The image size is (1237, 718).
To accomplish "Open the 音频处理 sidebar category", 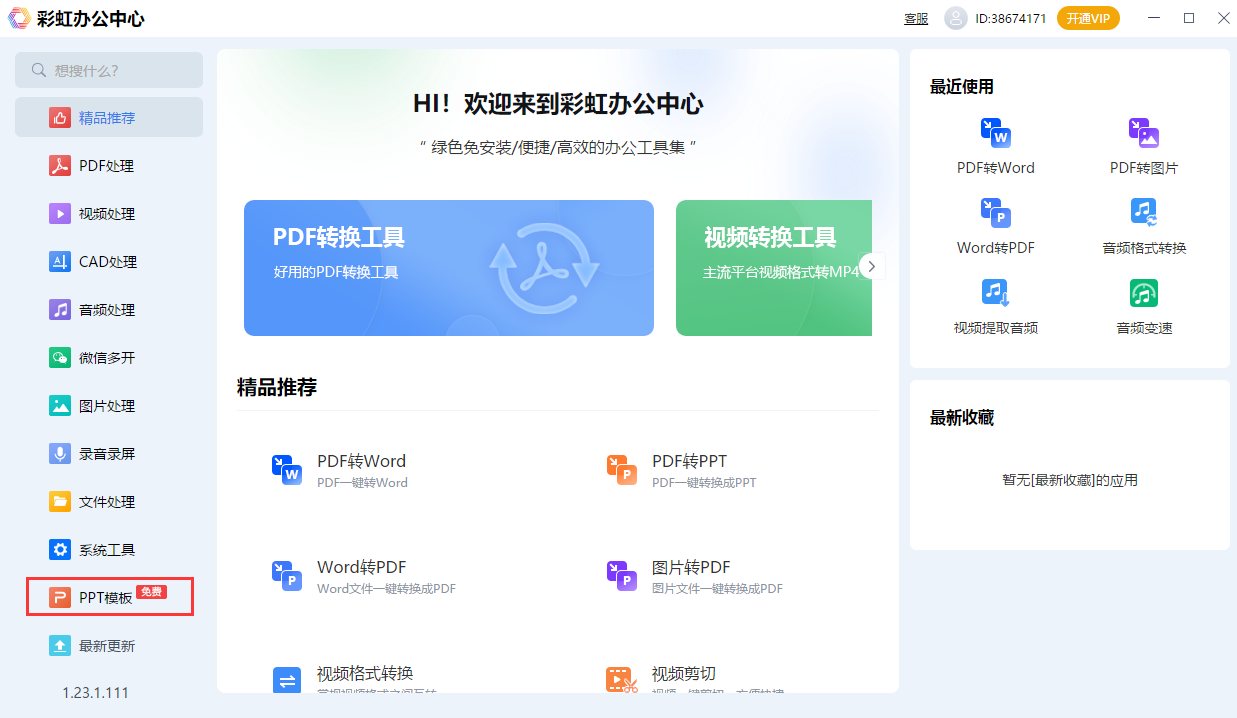I will tap(109, 310).
